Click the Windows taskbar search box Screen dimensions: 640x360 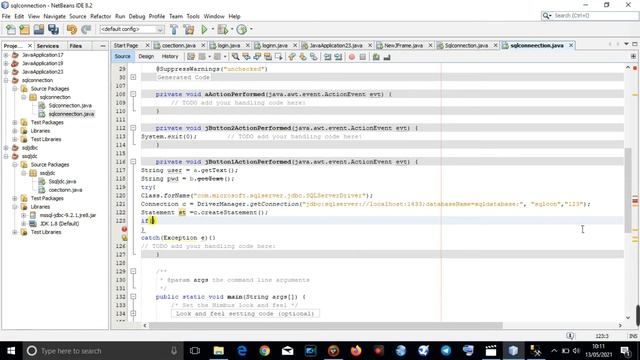[102, 351]
